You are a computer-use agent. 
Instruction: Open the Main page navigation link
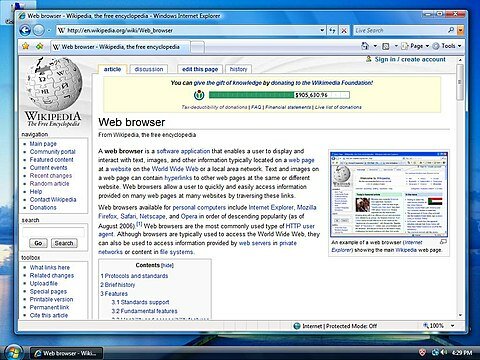click(43, 144)
